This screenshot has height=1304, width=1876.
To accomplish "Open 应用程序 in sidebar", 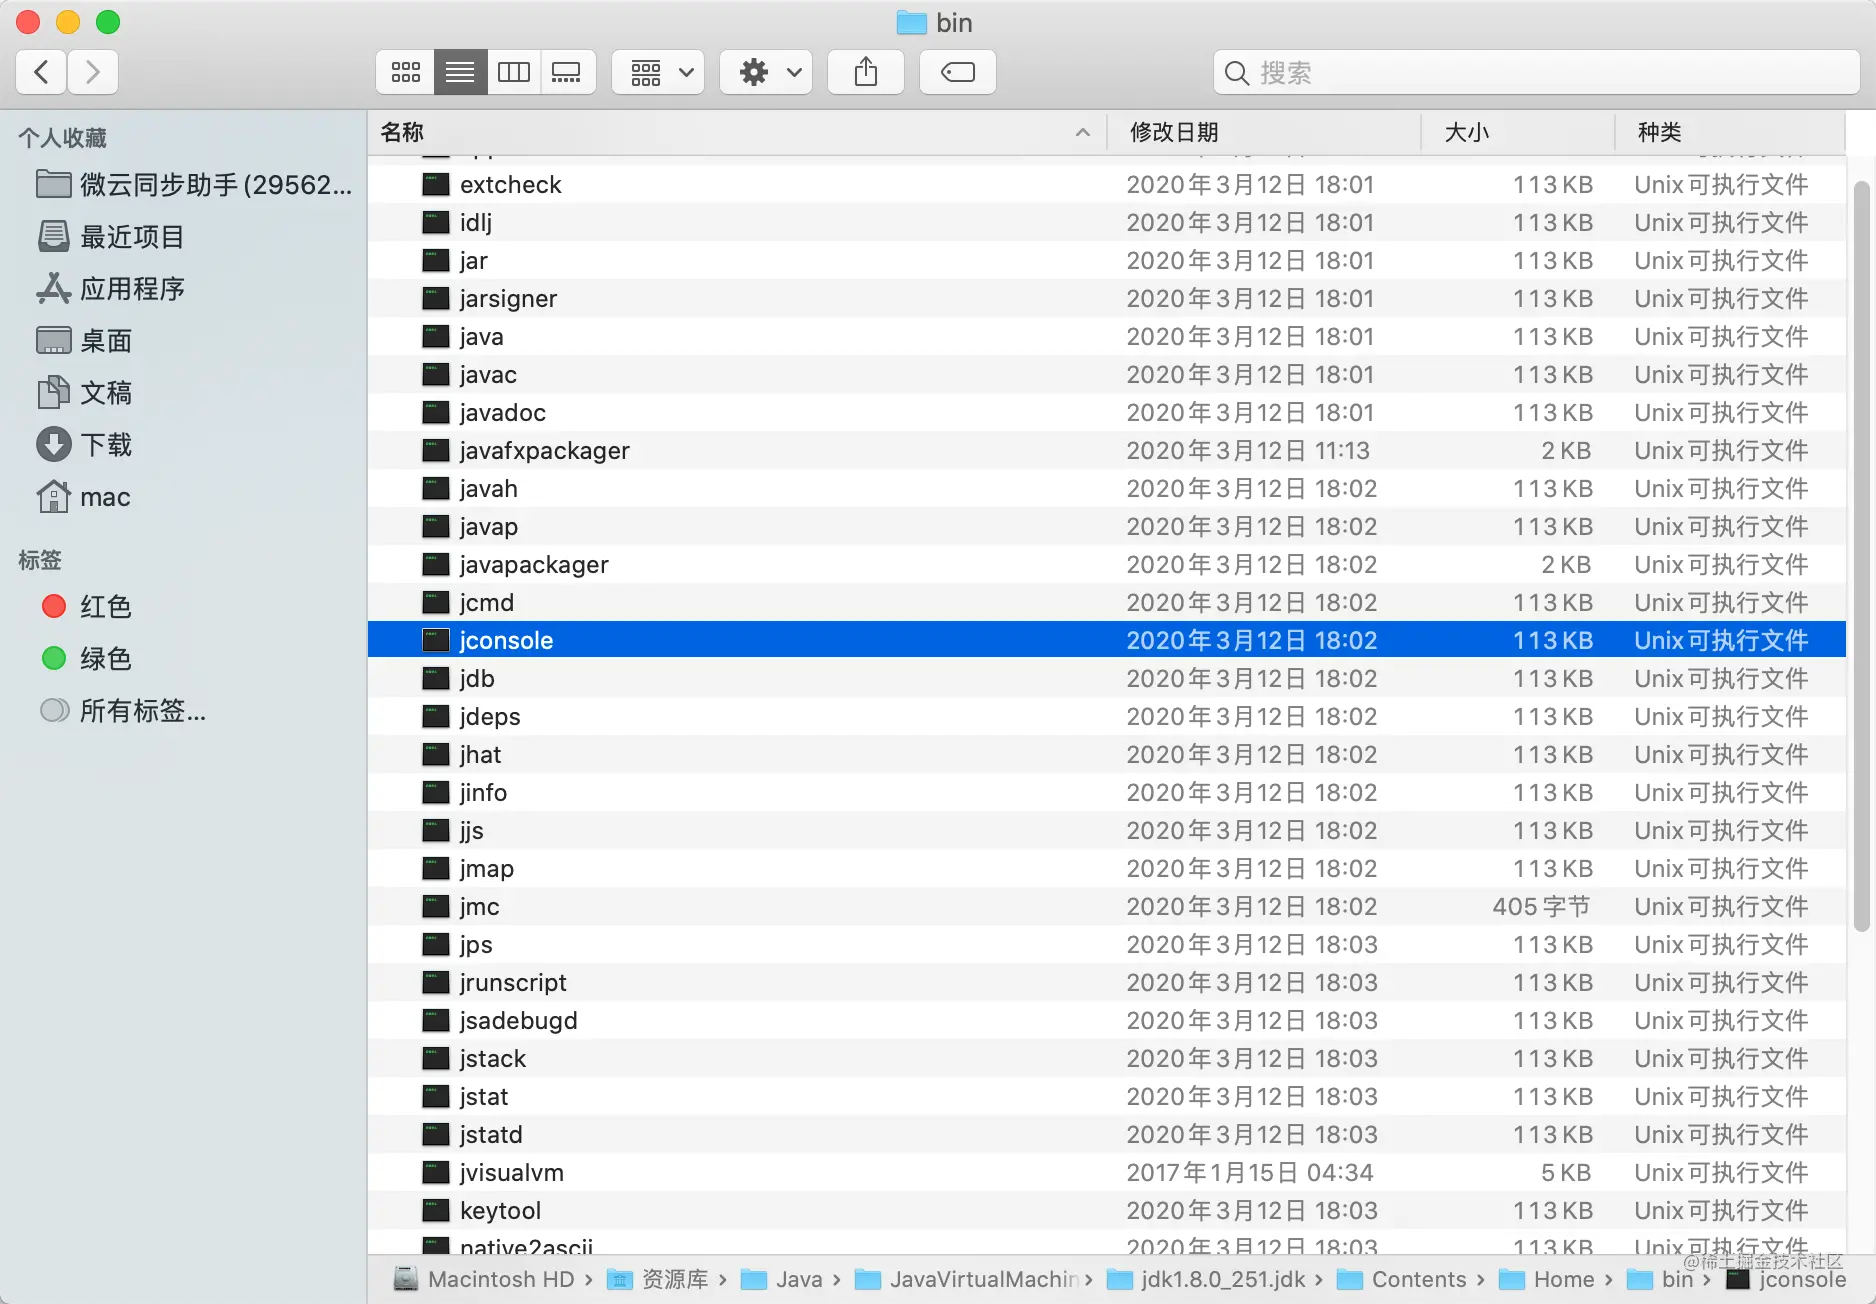I will point(111,289).
